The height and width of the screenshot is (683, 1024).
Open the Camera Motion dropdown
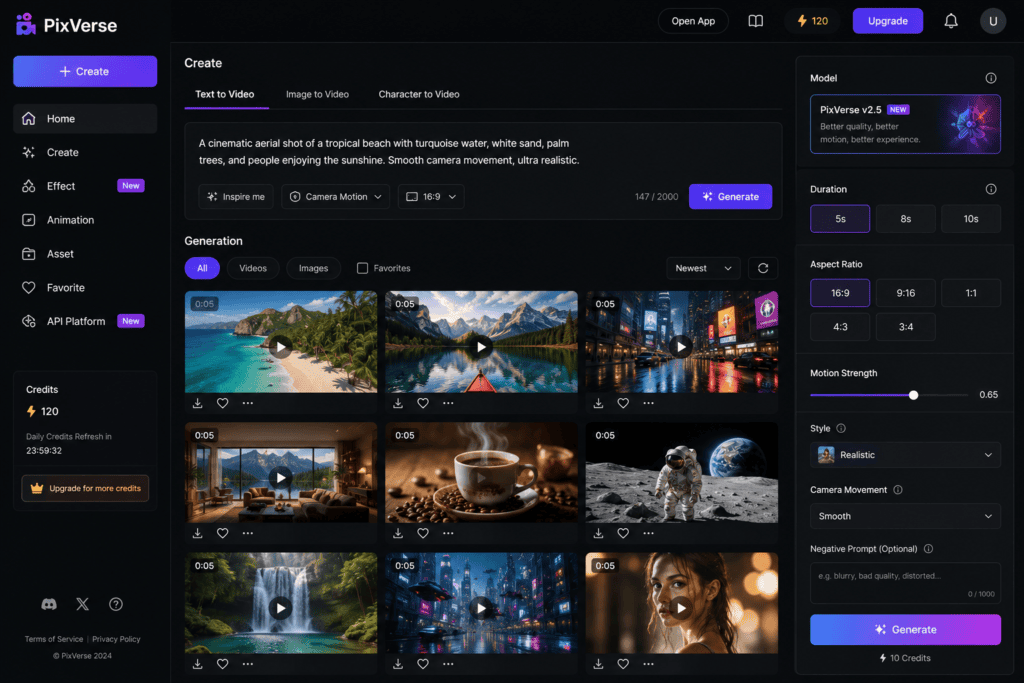(336, 197)
